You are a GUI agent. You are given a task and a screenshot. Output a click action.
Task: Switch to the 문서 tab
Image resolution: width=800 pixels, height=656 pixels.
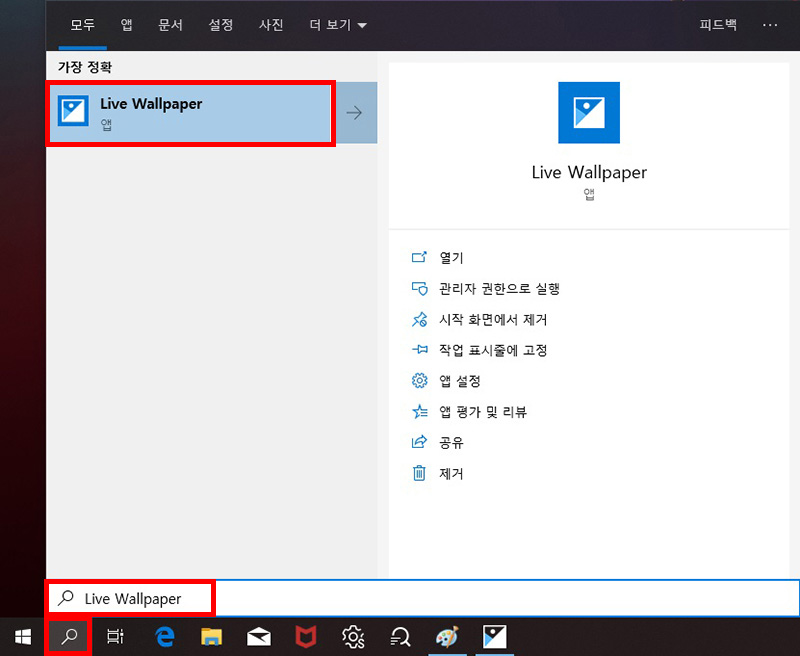pos(170,24)
